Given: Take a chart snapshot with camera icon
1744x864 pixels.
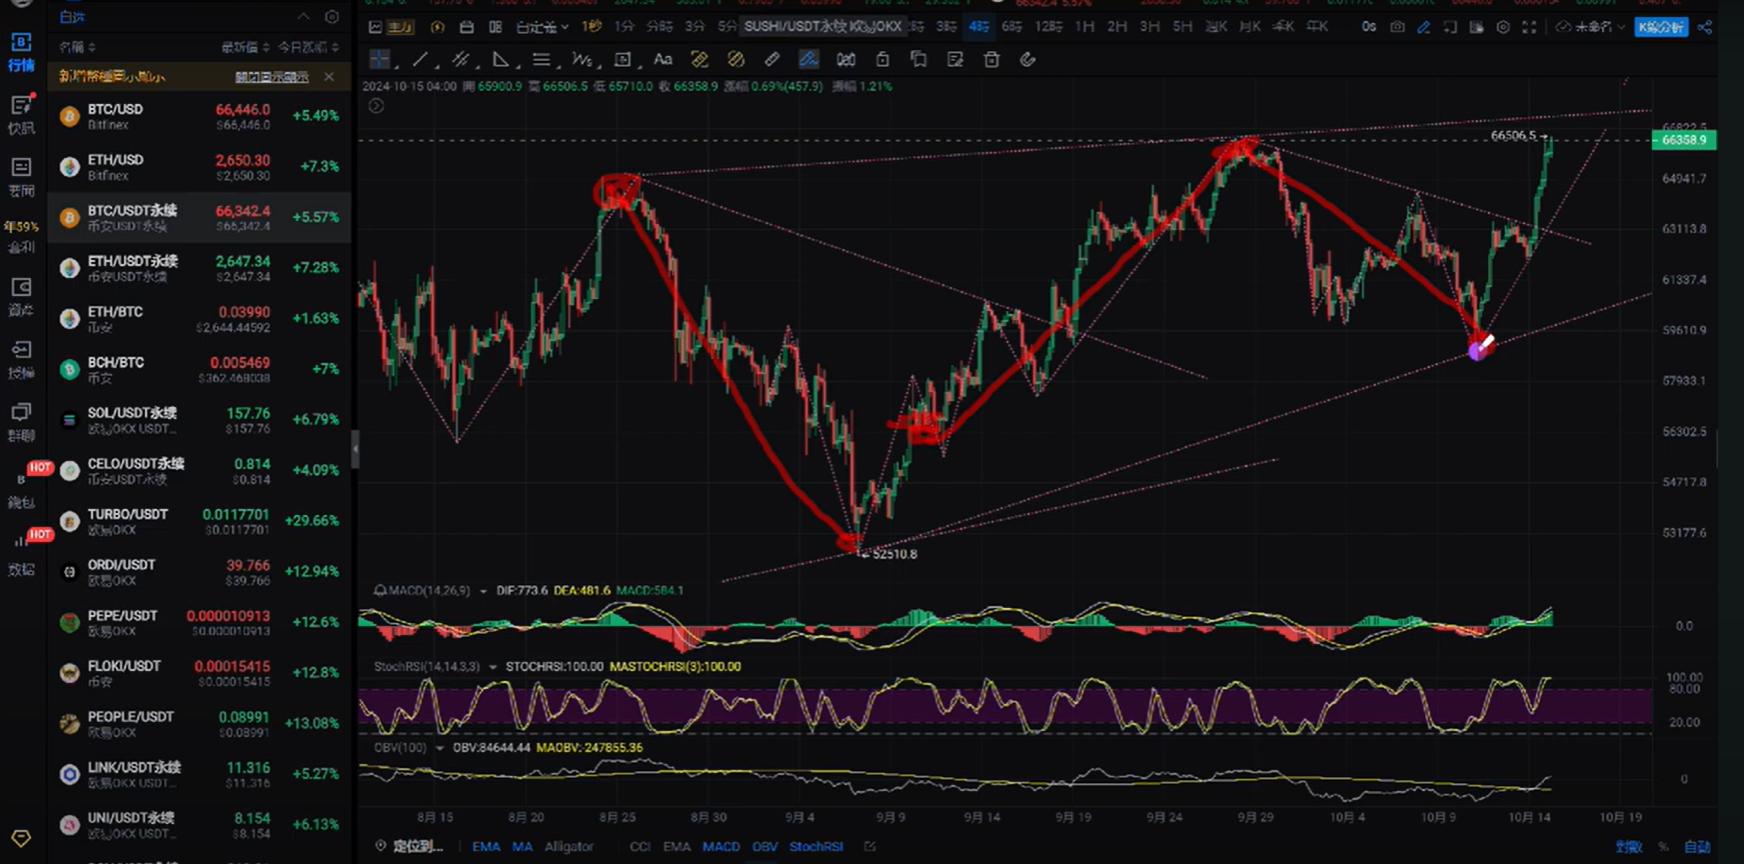Looking at the screenshot, I should (1397, 27).
